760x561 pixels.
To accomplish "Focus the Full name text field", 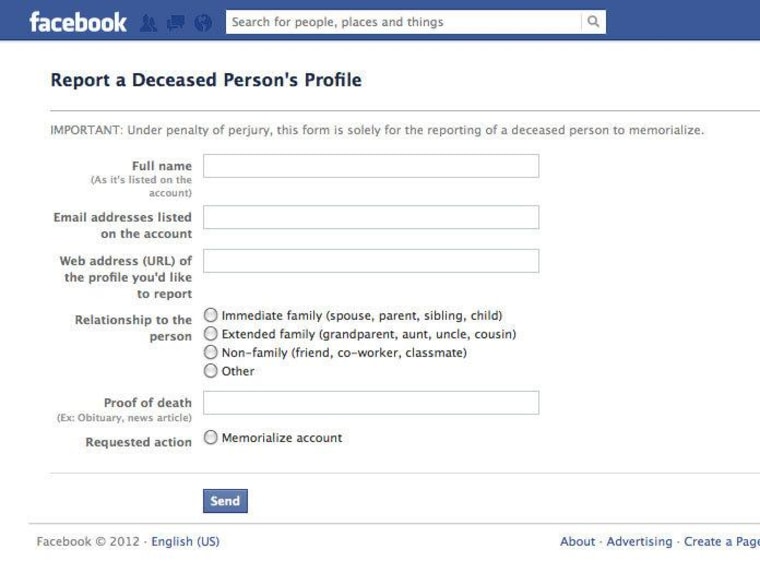I will (371, 166).
